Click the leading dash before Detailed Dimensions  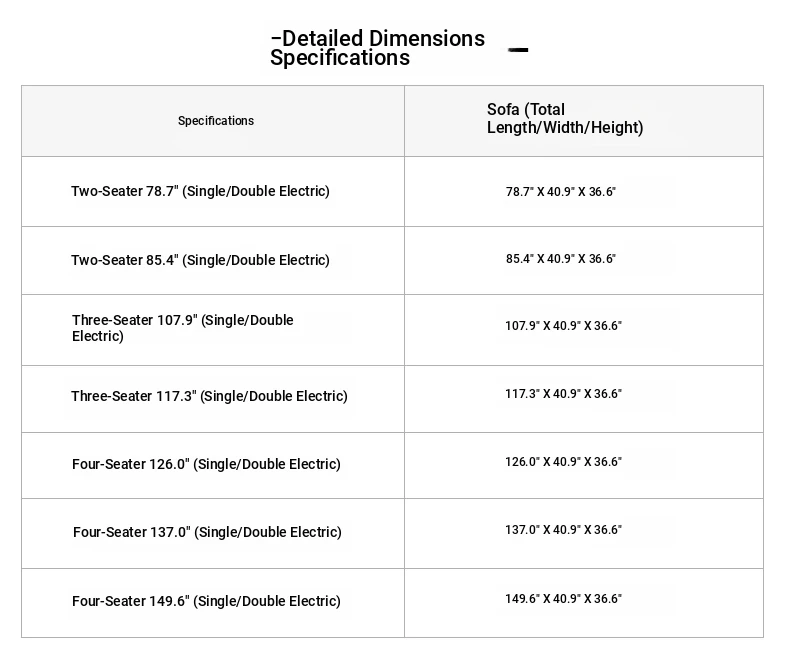click(276, 38)
